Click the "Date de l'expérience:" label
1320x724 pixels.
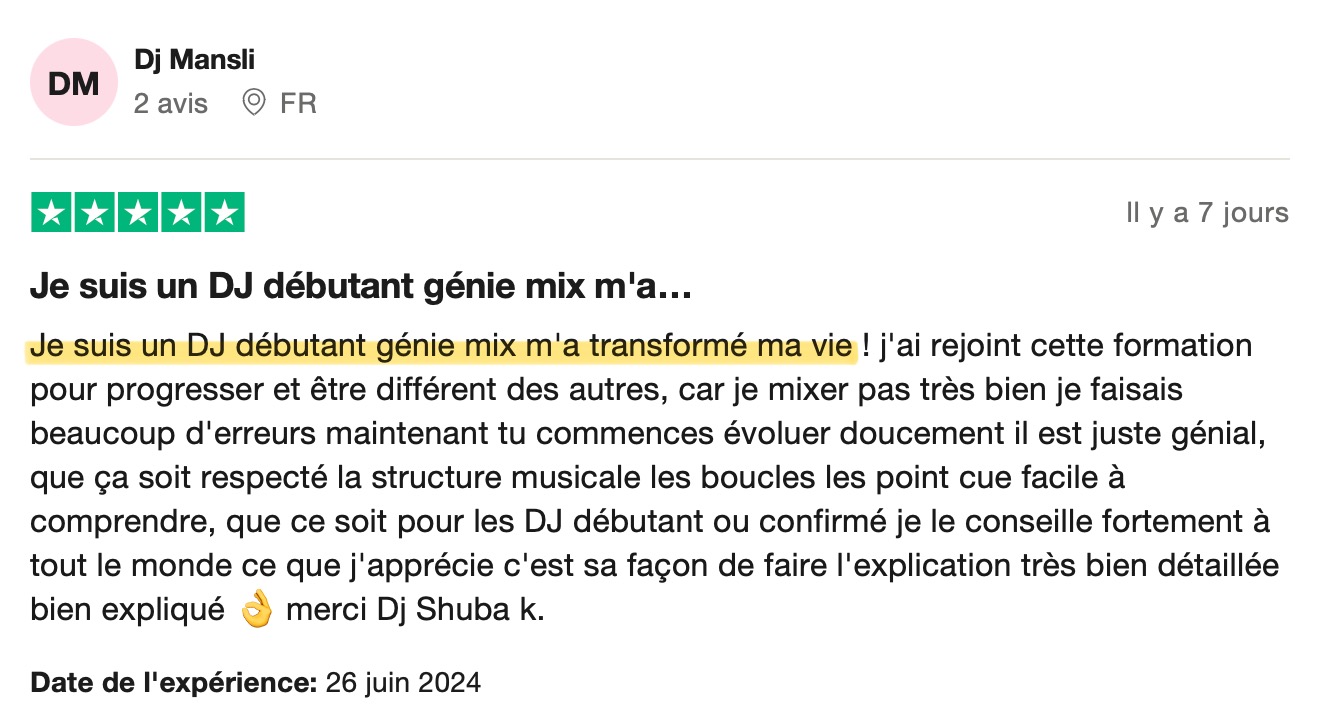pos(173,684)
